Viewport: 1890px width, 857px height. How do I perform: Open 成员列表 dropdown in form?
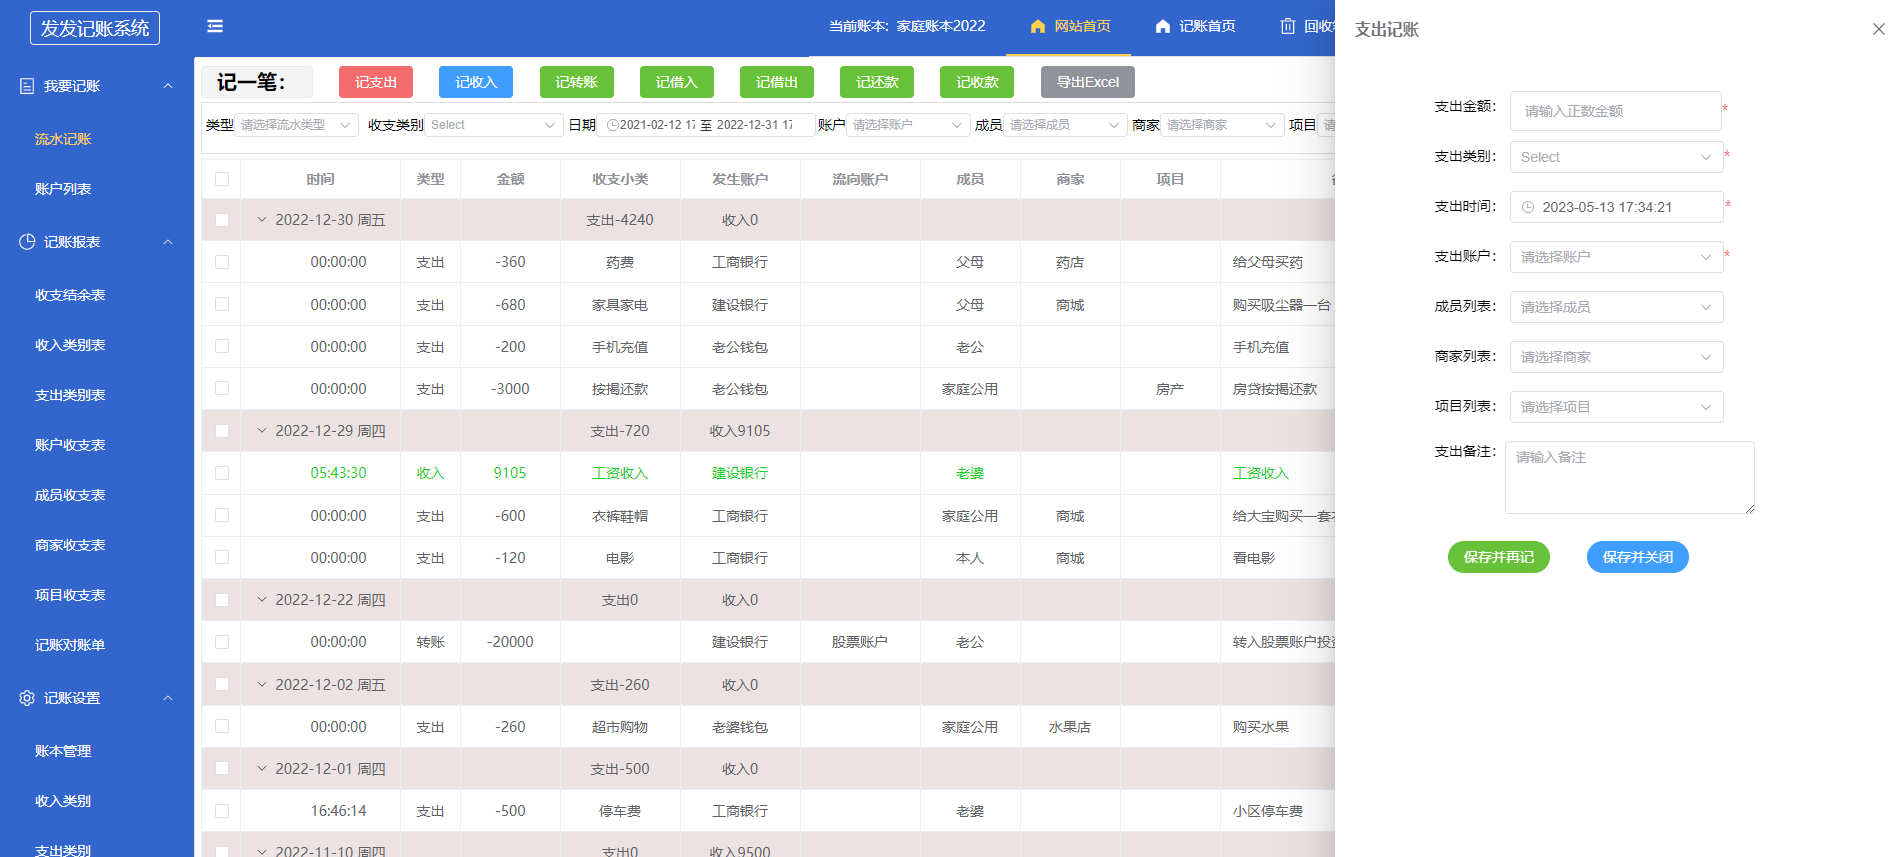[x=1616, y=307]
